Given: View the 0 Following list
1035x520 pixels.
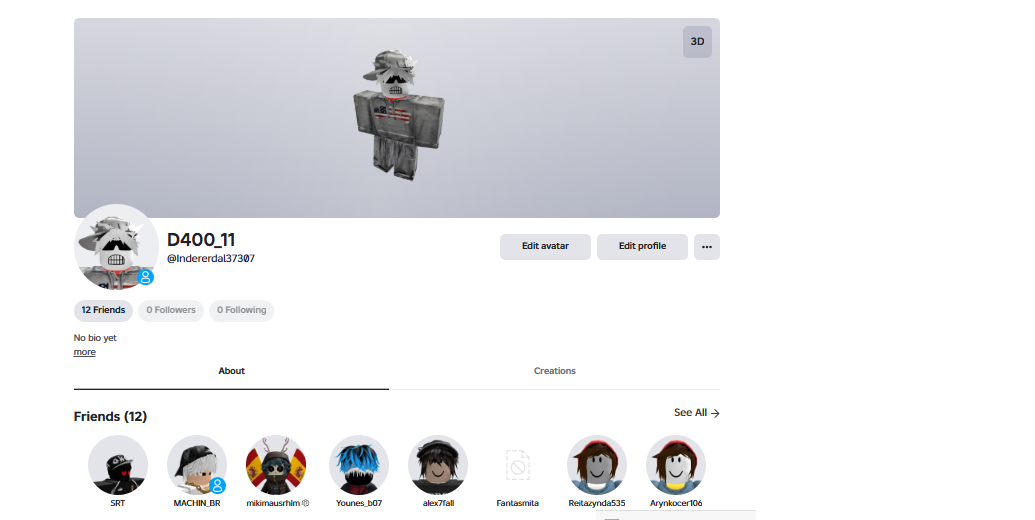Looking at the screenshot, I should click(242, 310).
